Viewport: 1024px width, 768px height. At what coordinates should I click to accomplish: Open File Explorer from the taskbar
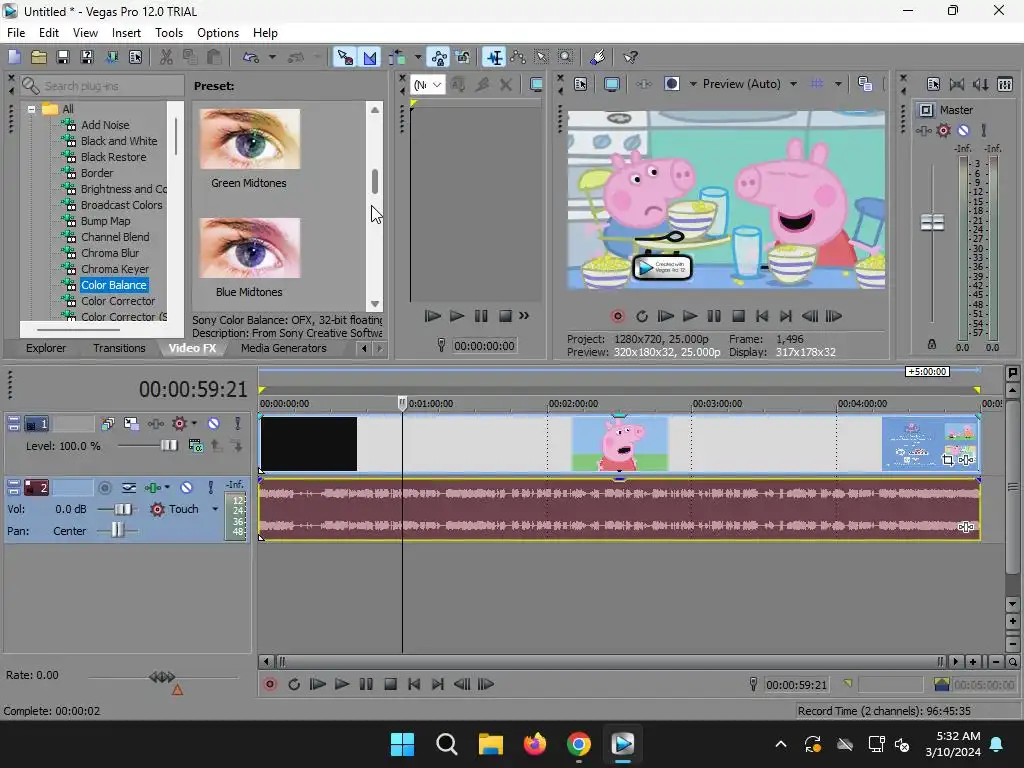click(490, 744)
